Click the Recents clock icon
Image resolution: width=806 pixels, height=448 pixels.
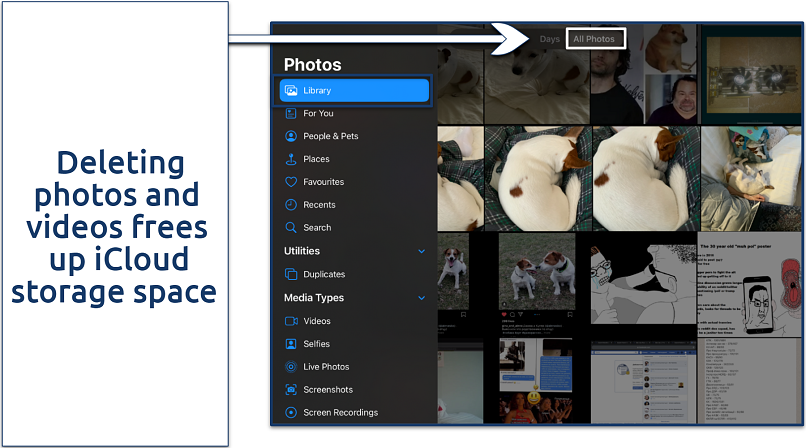[291, 205]
